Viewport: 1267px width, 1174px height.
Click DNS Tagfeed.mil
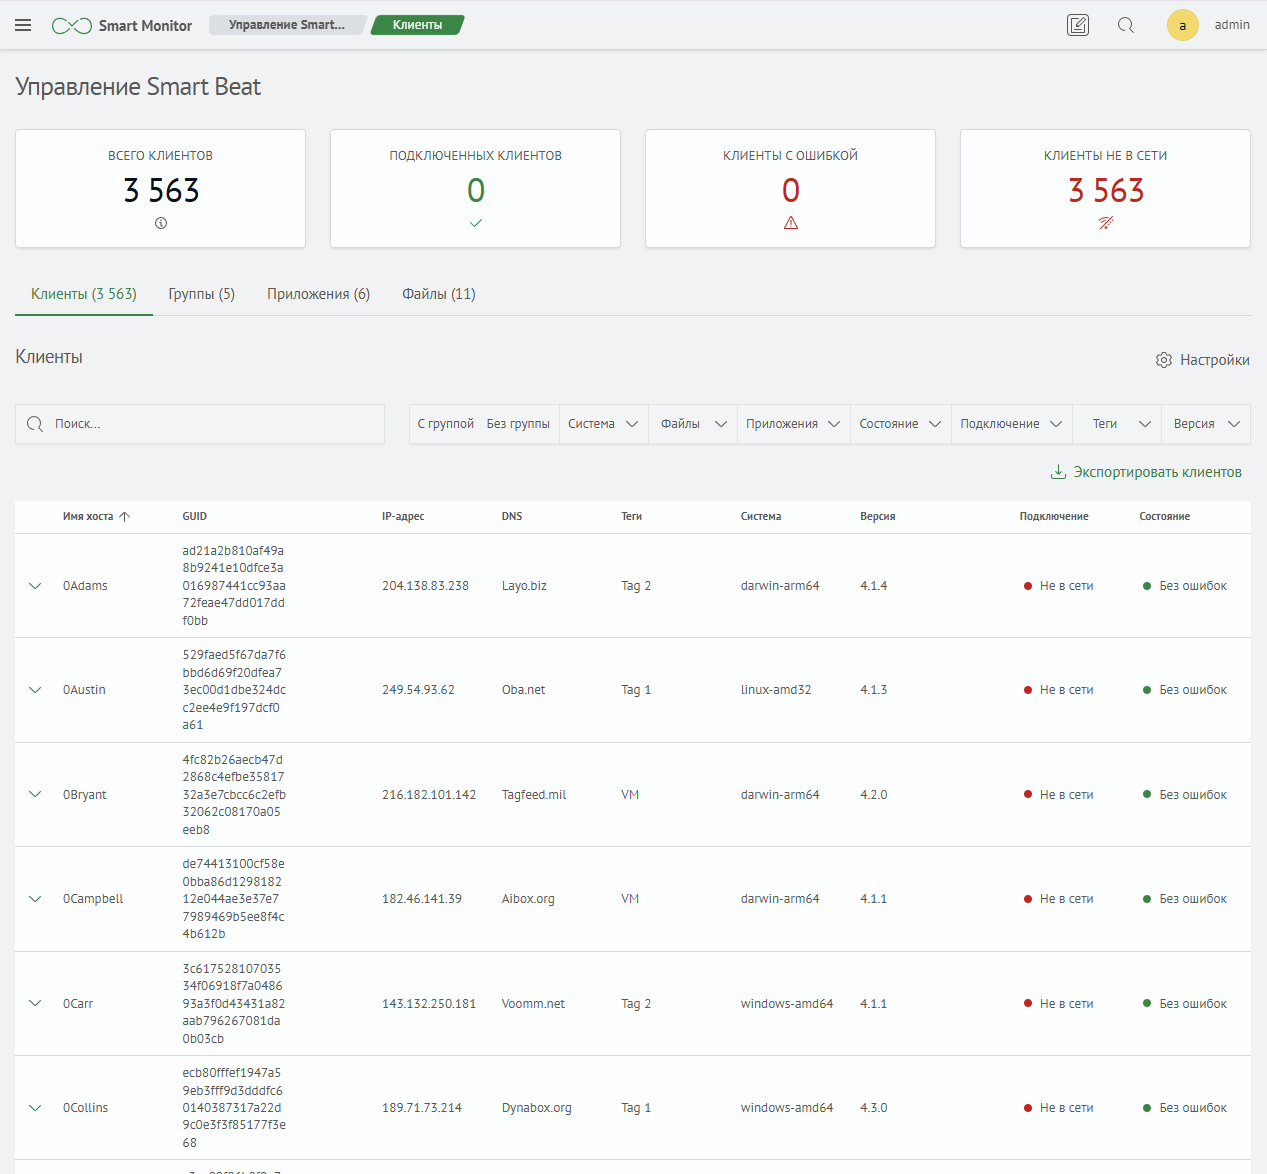click(534, 795)
